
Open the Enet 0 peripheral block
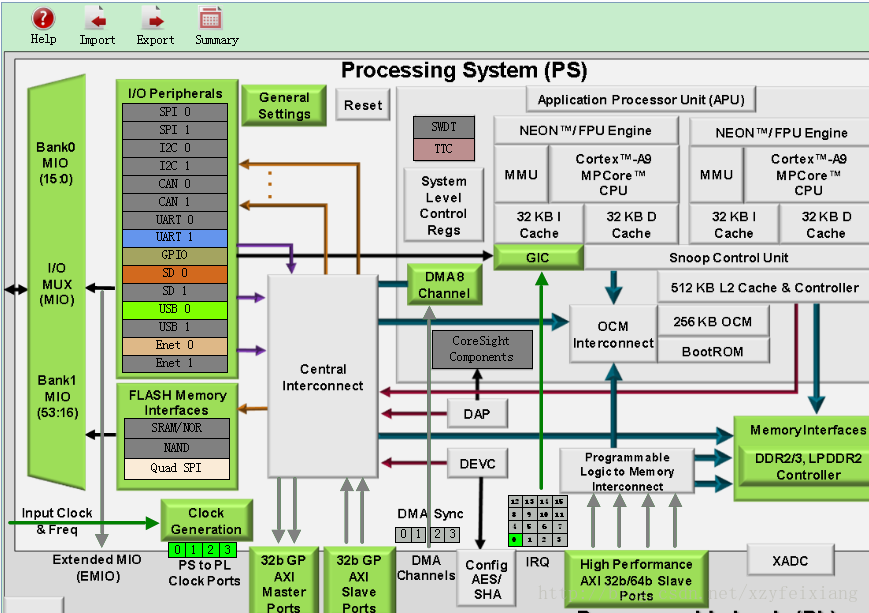[175, 345]
